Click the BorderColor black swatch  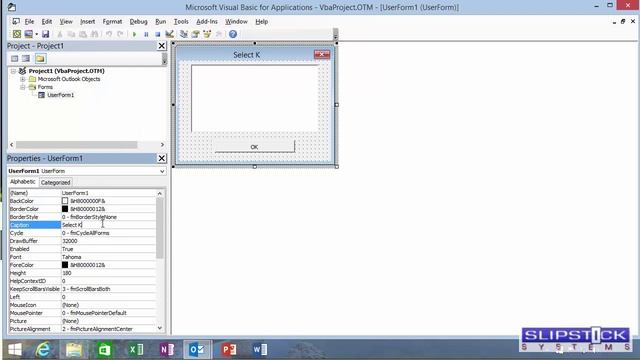pos(65,209)
